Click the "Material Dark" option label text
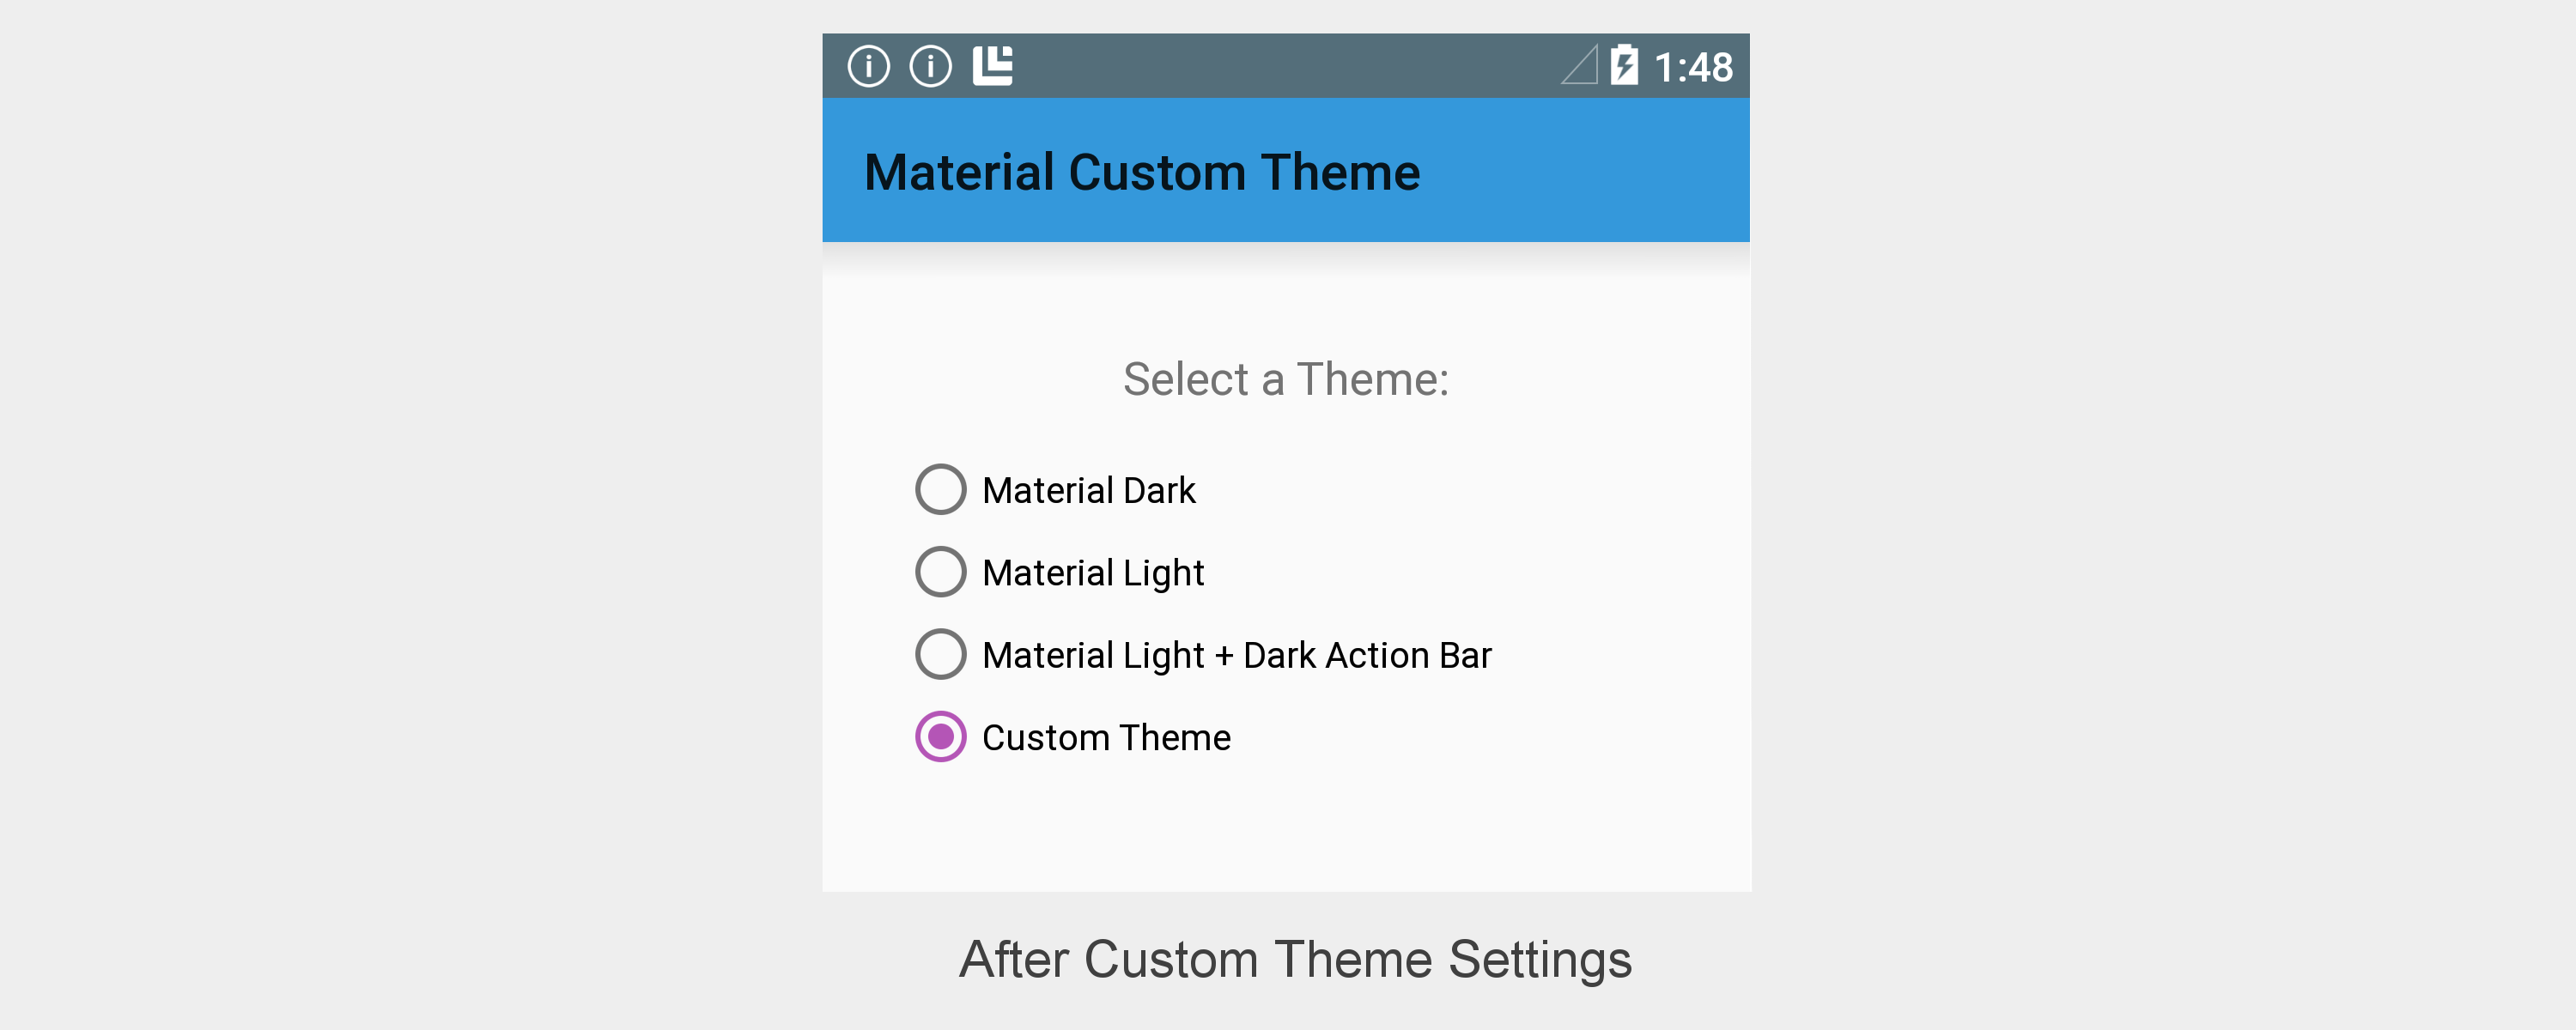This screenshot has width=2576, height=1030. click(1088, 490)
